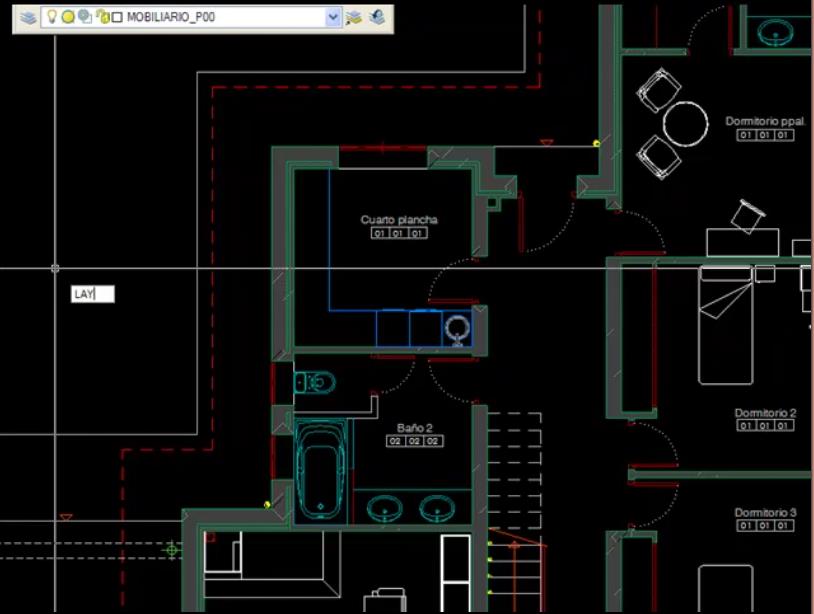Click the white layer color swatch
814x614 pixels.
point(117,18)
